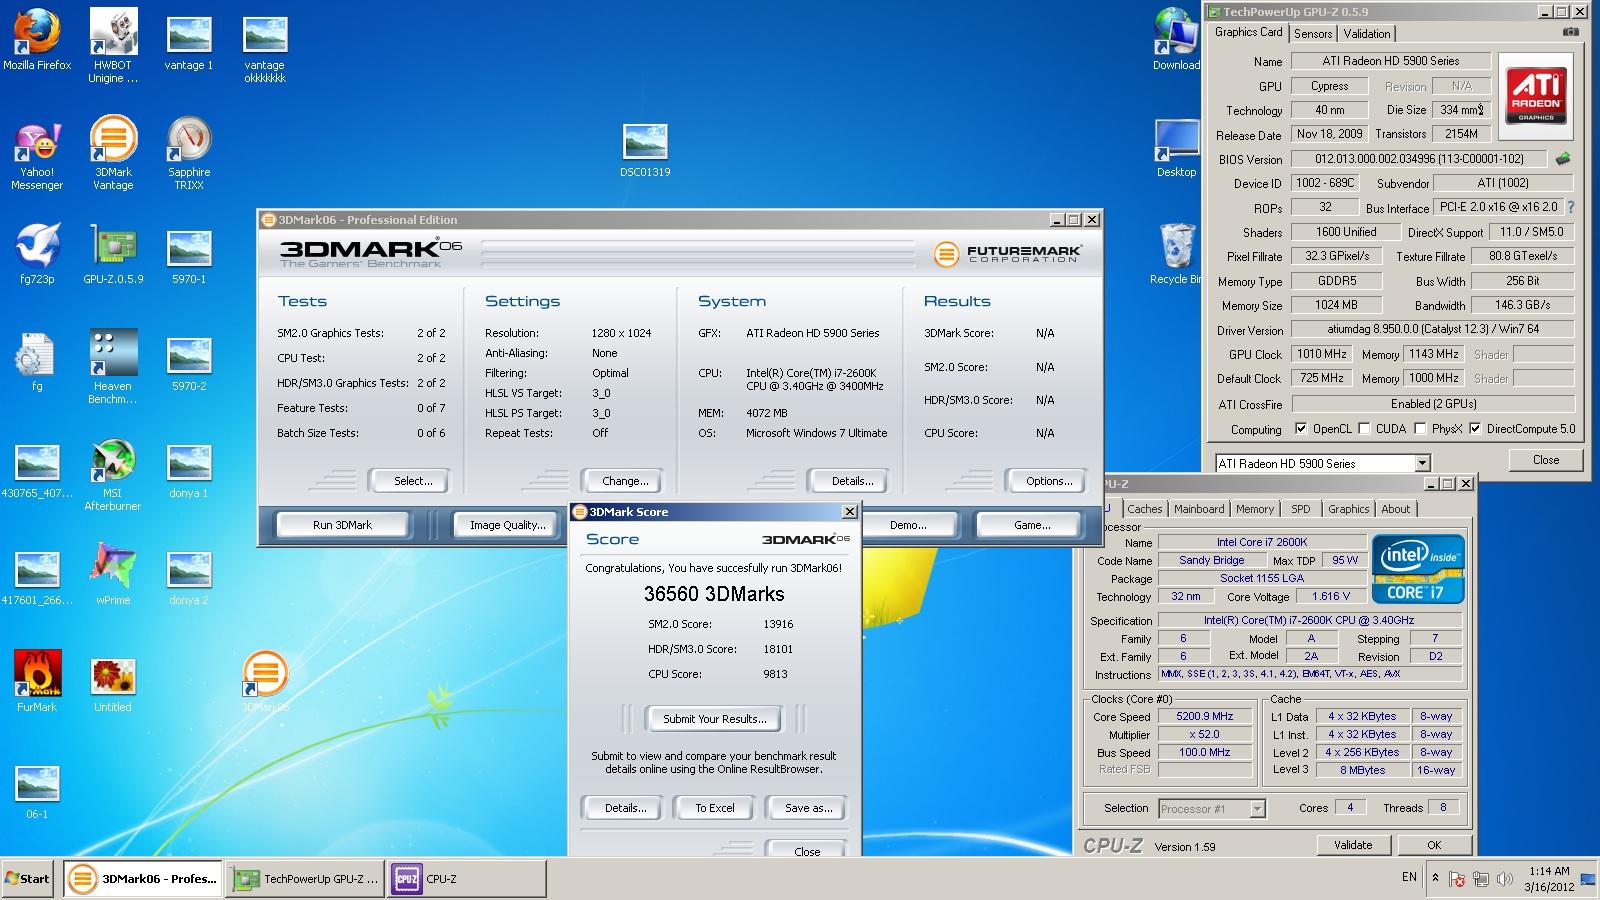Click Validate button in CPU-Z
Screen dimensions: 1600x900
1353,845
